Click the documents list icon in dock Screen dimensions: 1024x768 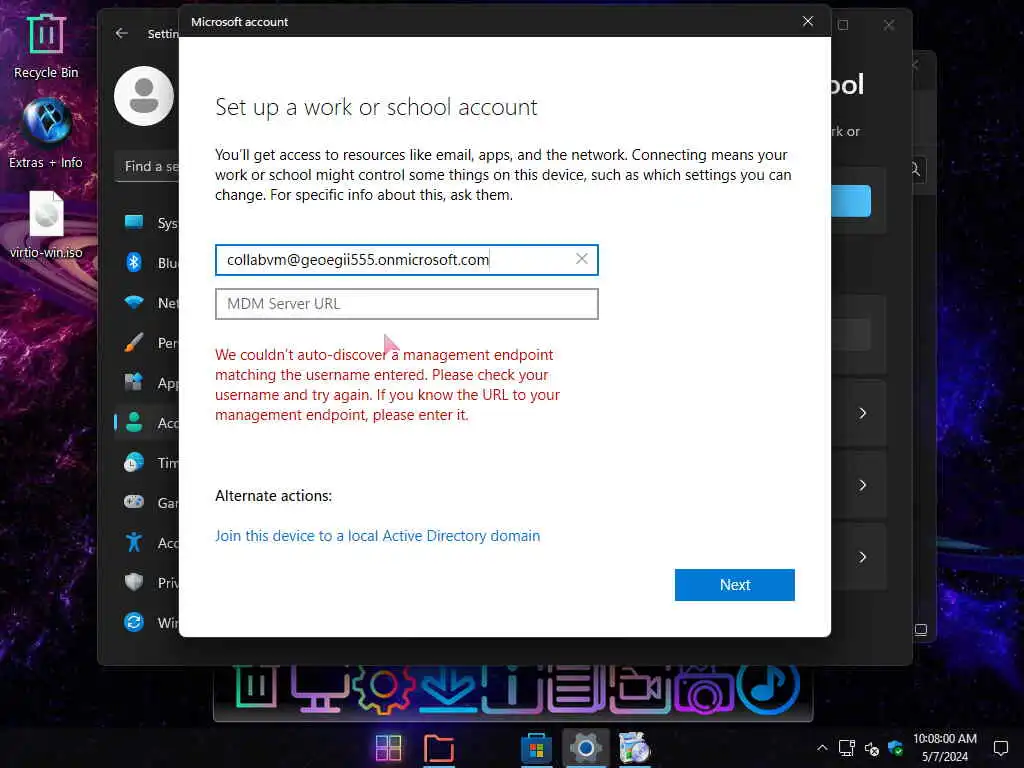[576, 688]
